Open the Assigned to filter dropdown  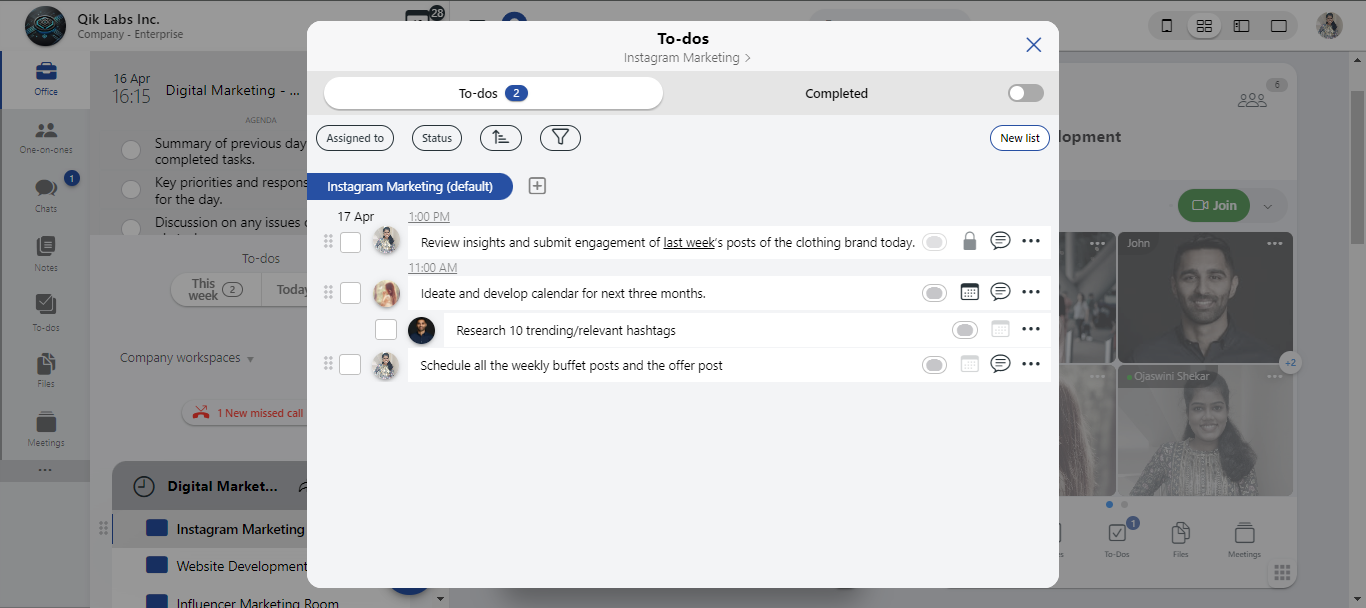(x=355, y=138)
